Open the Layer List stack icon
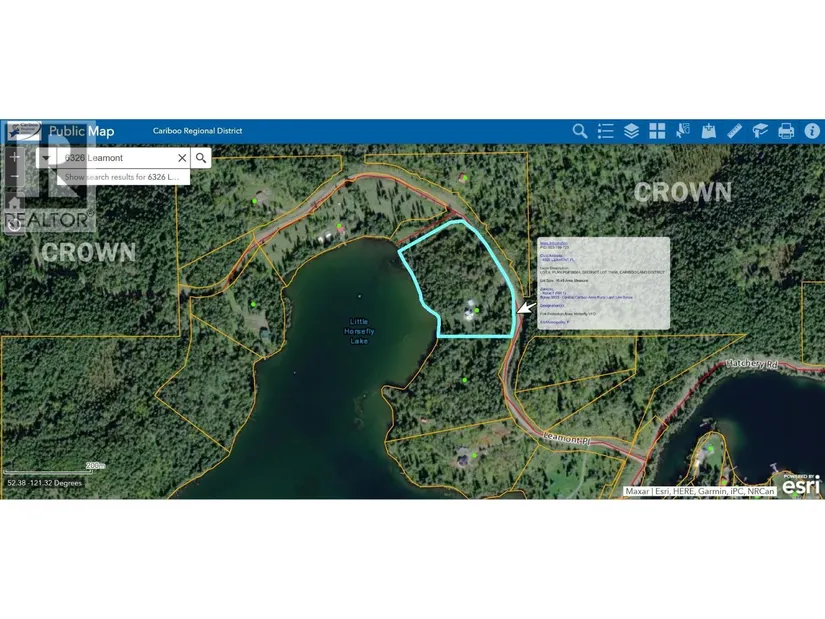The width and height of the screenshot is (825, 619). [631, 131]
